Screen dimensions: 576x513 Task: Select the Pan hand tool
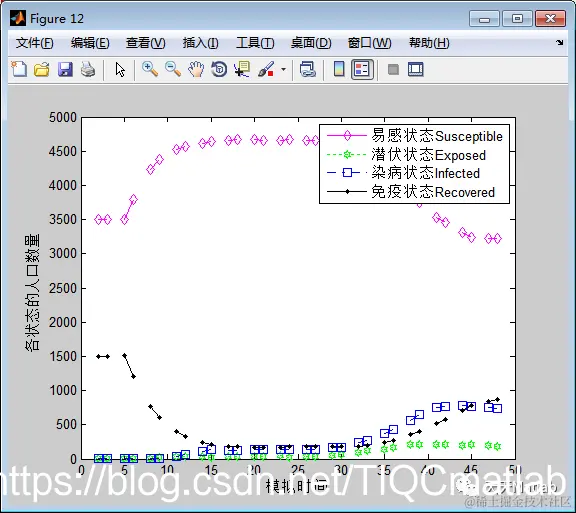[196, 69]
